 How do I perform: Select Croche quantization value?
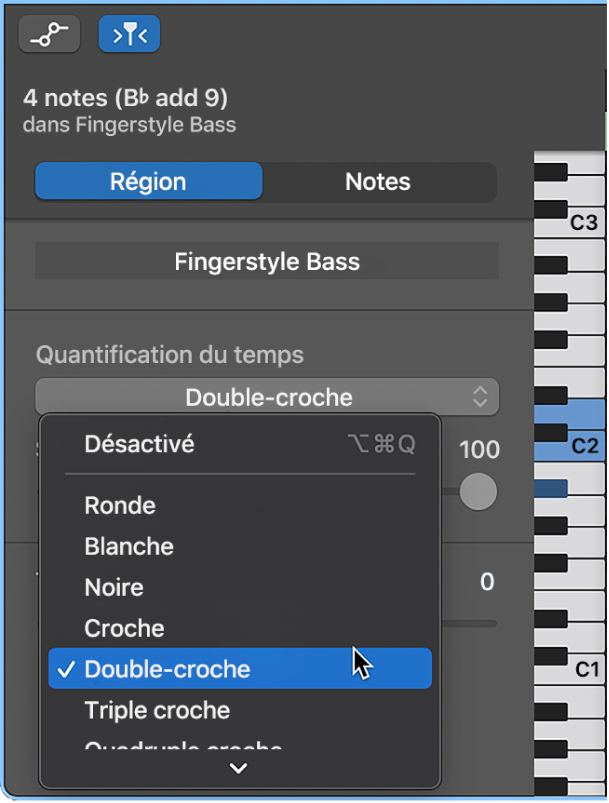pos(122,628)
